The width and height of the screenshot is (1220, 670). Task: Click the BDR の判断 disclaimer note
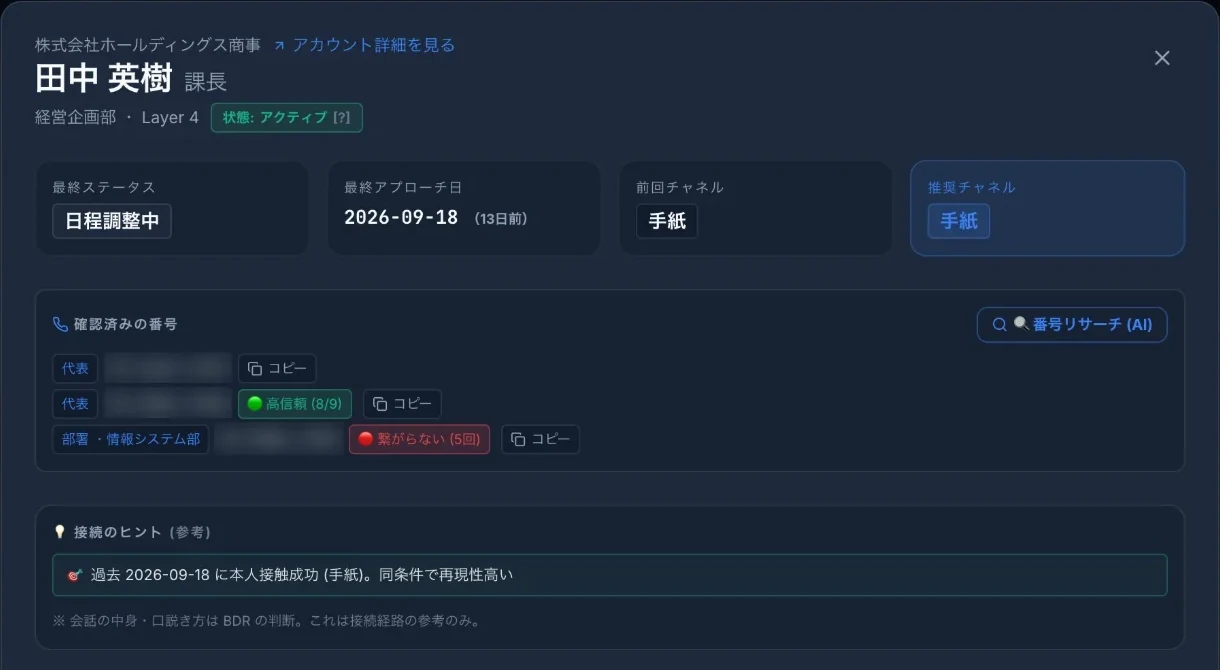(267, 620)
